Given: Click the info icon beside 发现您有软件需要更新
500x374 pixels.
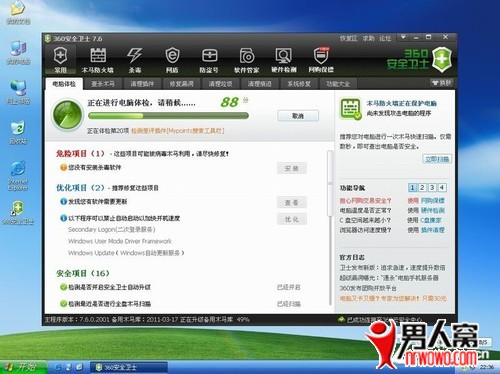Looking at the screenshot, I should 63,201.
